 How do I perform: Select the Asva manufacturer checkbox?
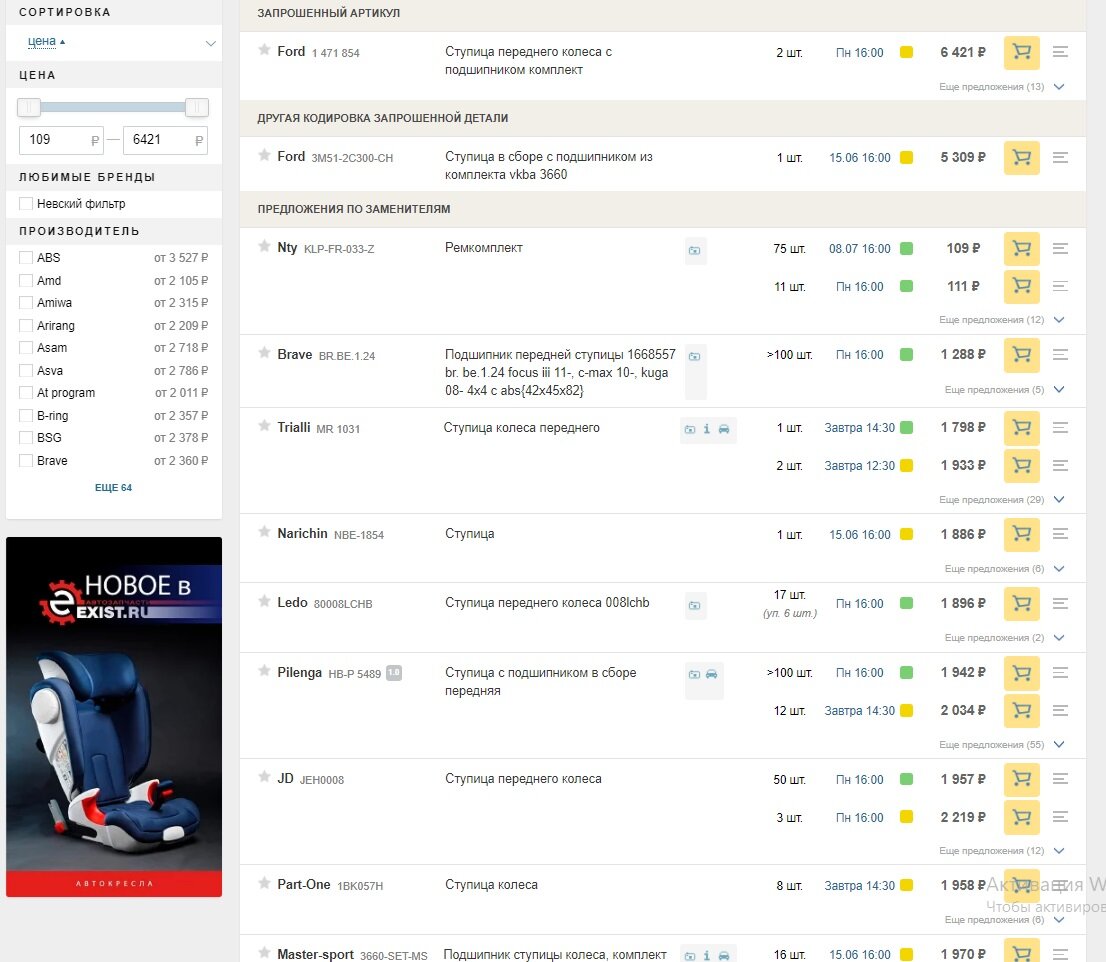pos(26,370)
